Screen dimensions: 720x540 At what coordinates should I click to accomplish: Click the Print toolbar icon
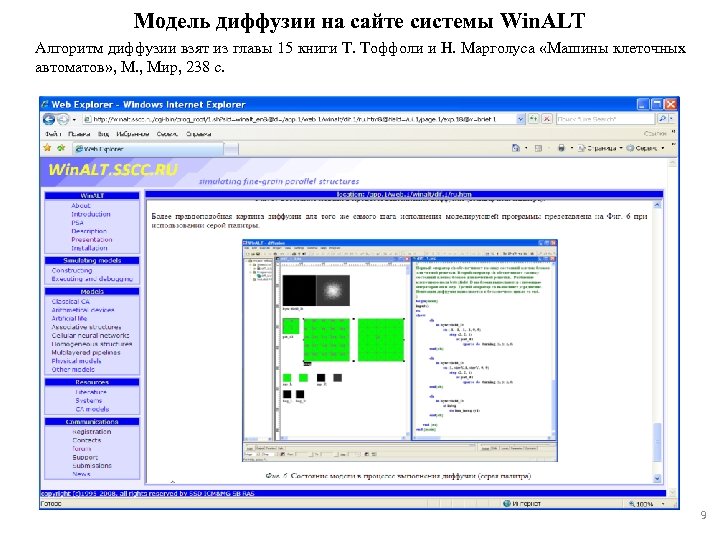561,148
